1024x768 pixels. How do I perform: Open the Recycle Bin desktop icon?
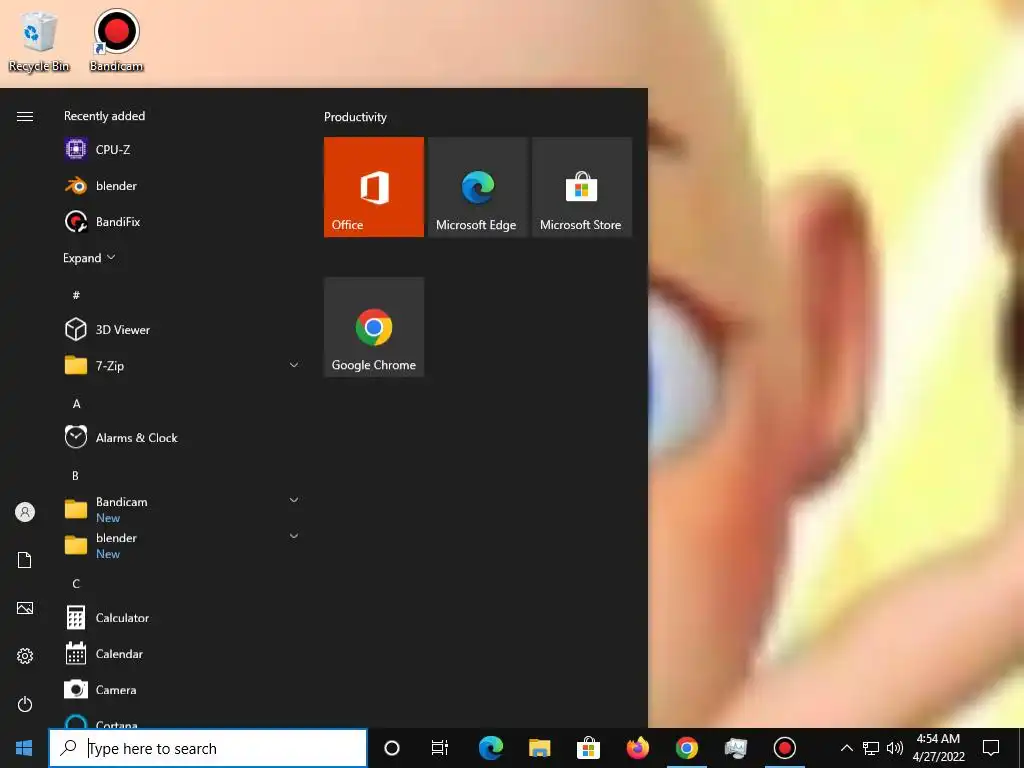tap(39, 42)
